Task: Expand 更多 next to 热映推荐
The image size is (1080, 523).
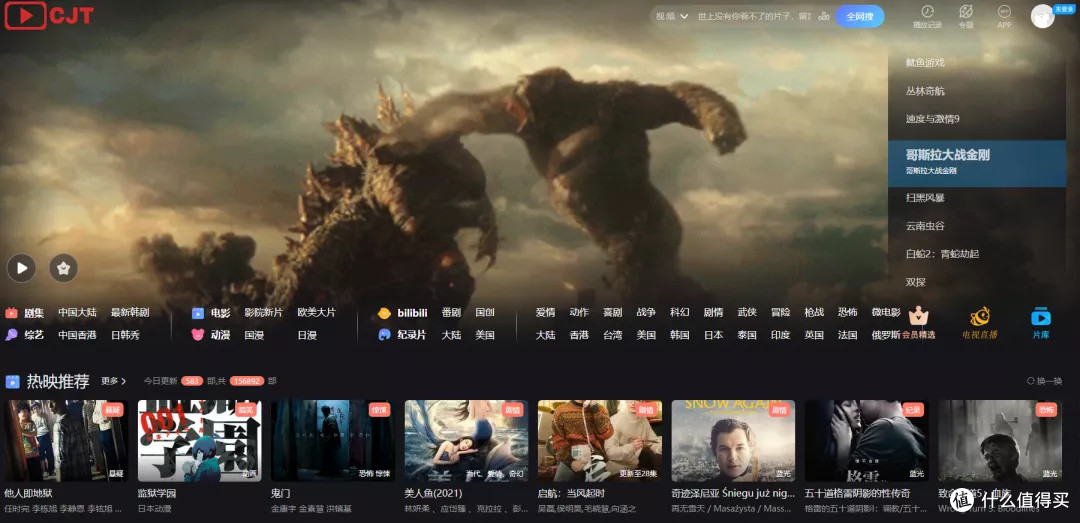Action: click(x=114, y=381)
